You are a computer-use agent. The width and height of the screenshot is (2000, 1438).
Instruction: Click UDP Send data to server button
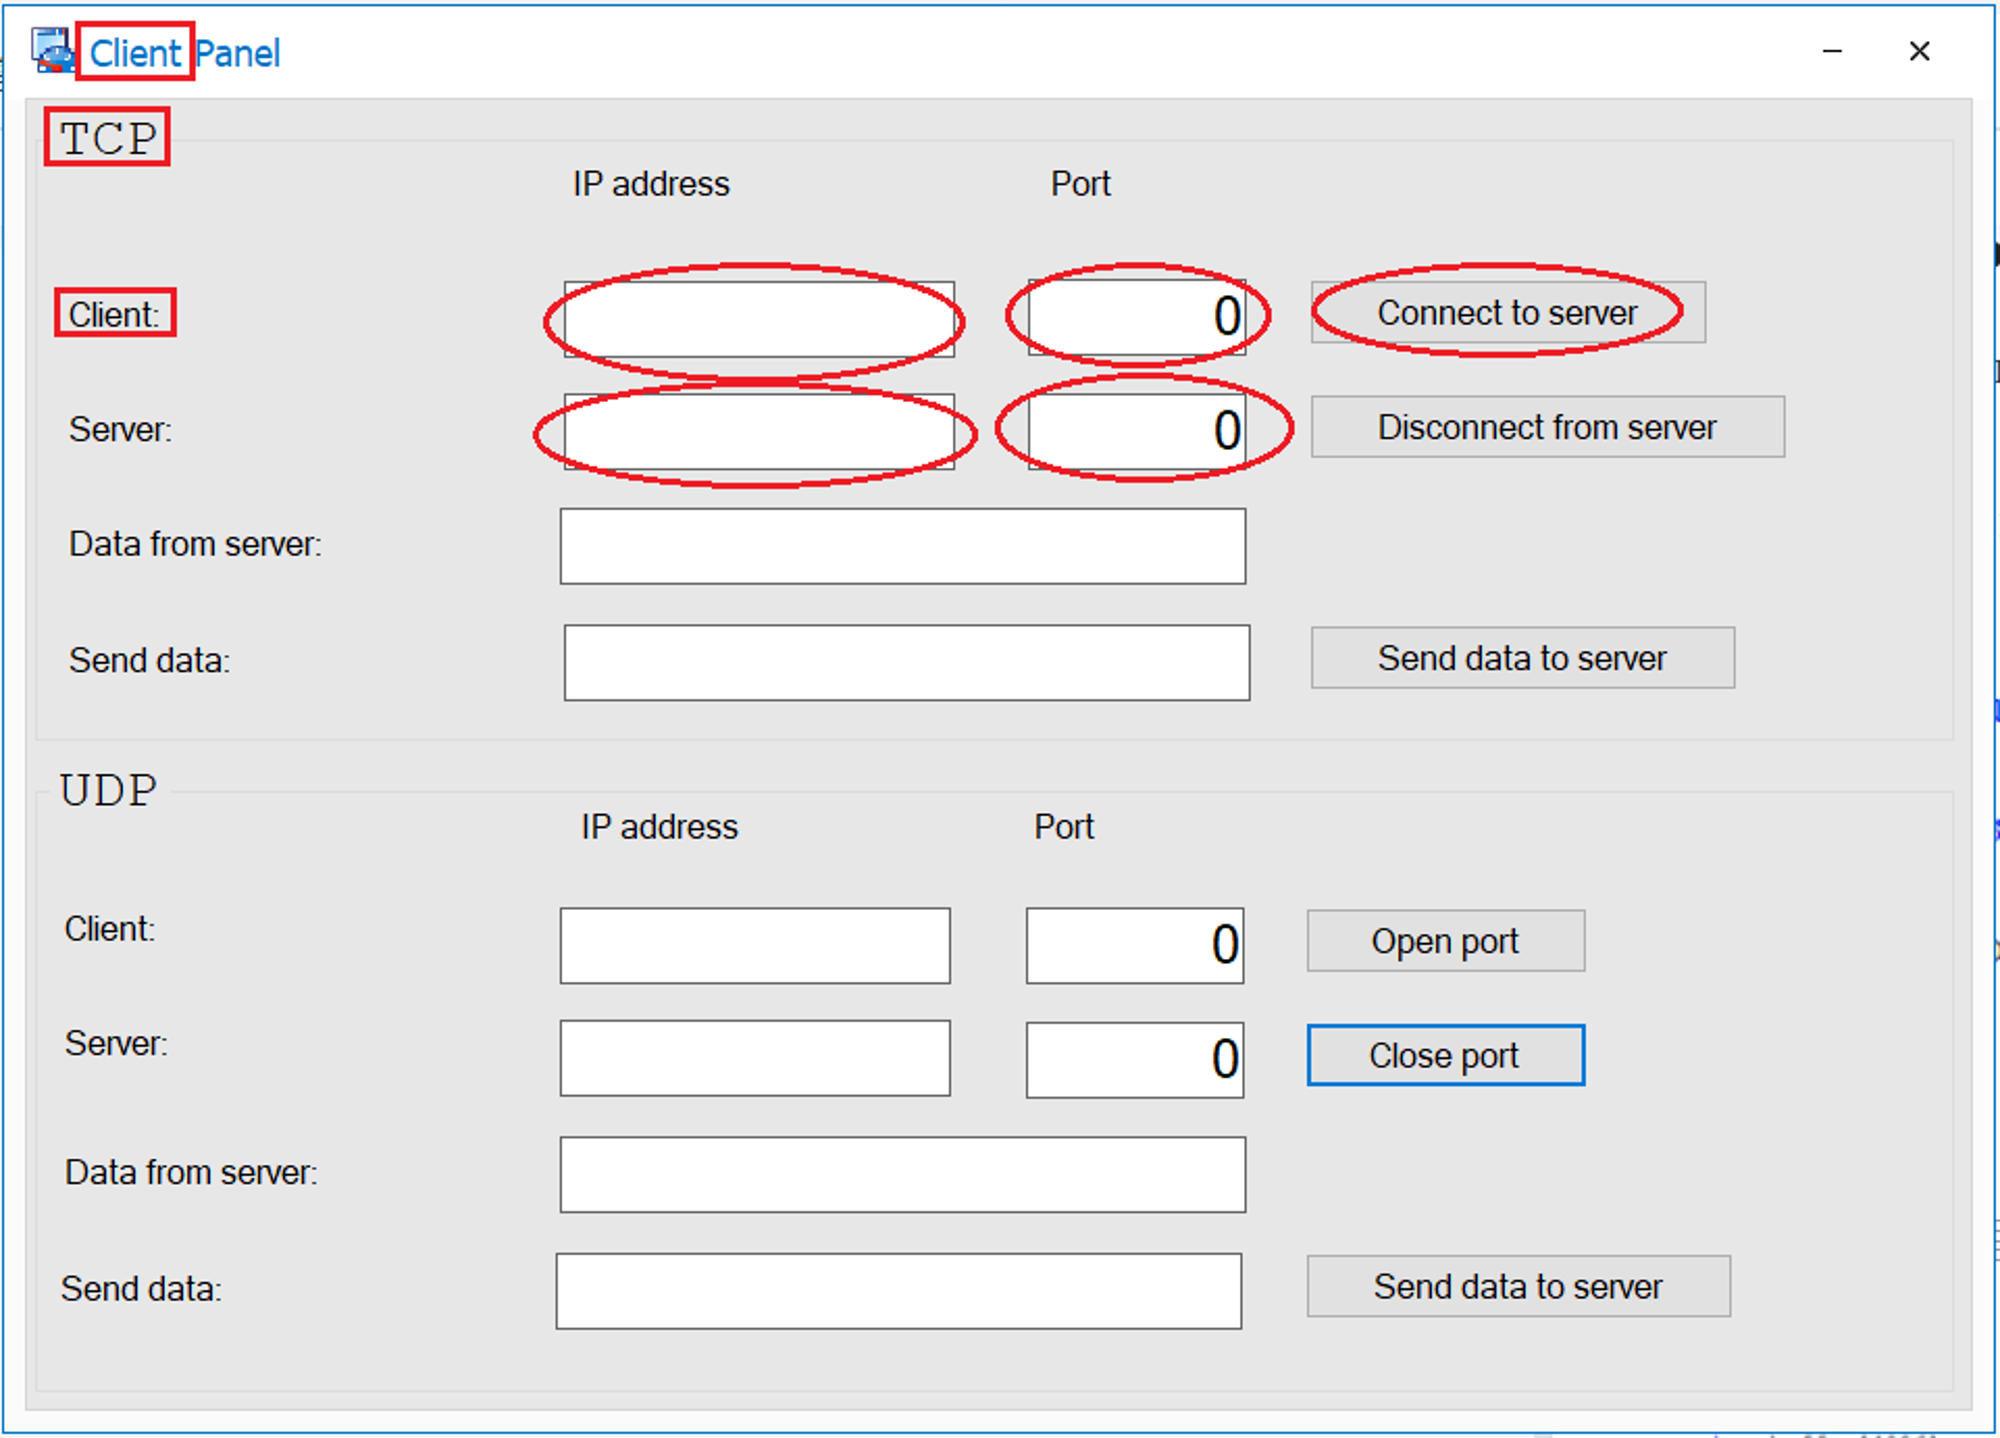pos(1518,1286)
